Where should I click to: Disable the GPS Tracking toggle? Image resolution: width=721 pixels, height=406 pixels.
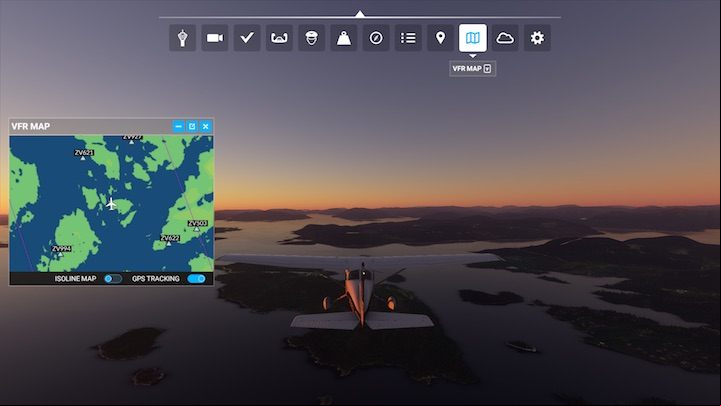196,279
